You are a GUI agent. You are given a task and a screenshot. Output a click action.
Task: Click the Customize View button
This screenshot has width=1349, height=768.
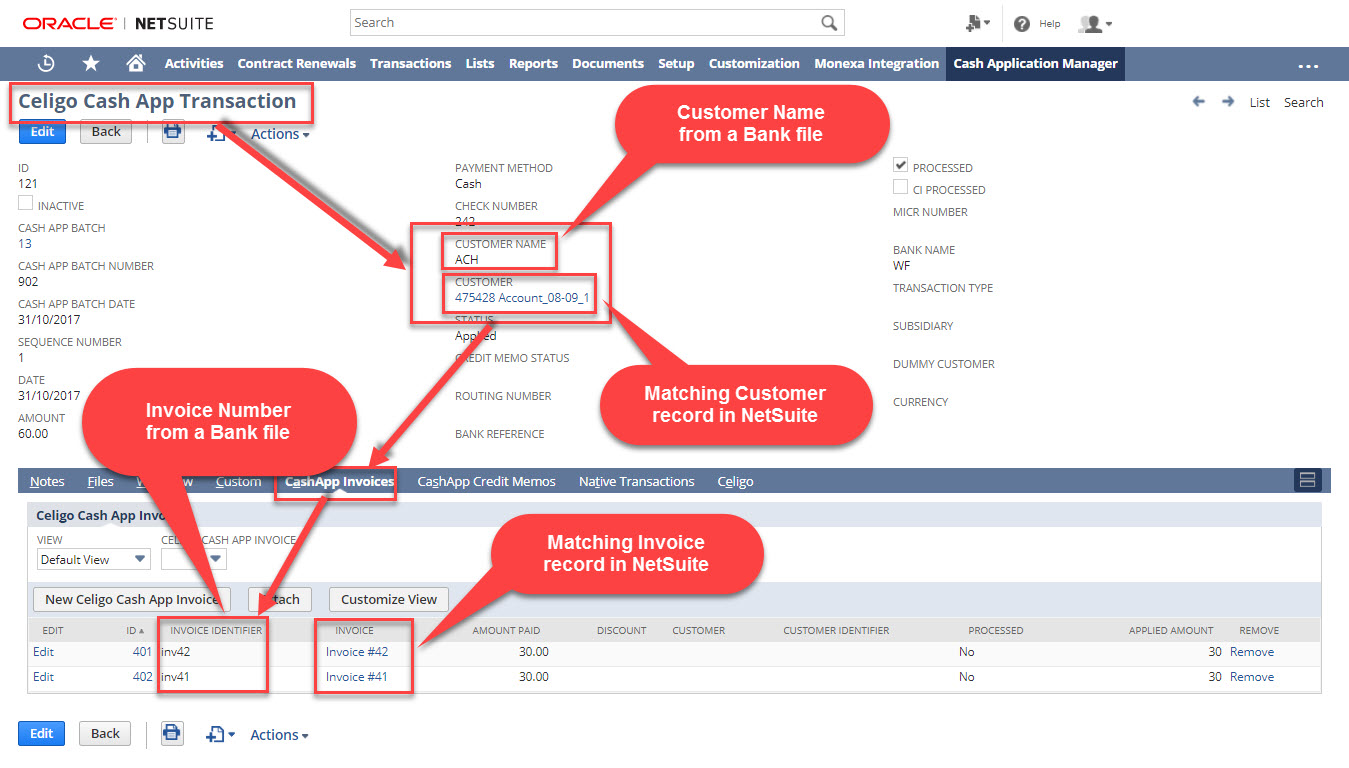(x=389, y=599)
